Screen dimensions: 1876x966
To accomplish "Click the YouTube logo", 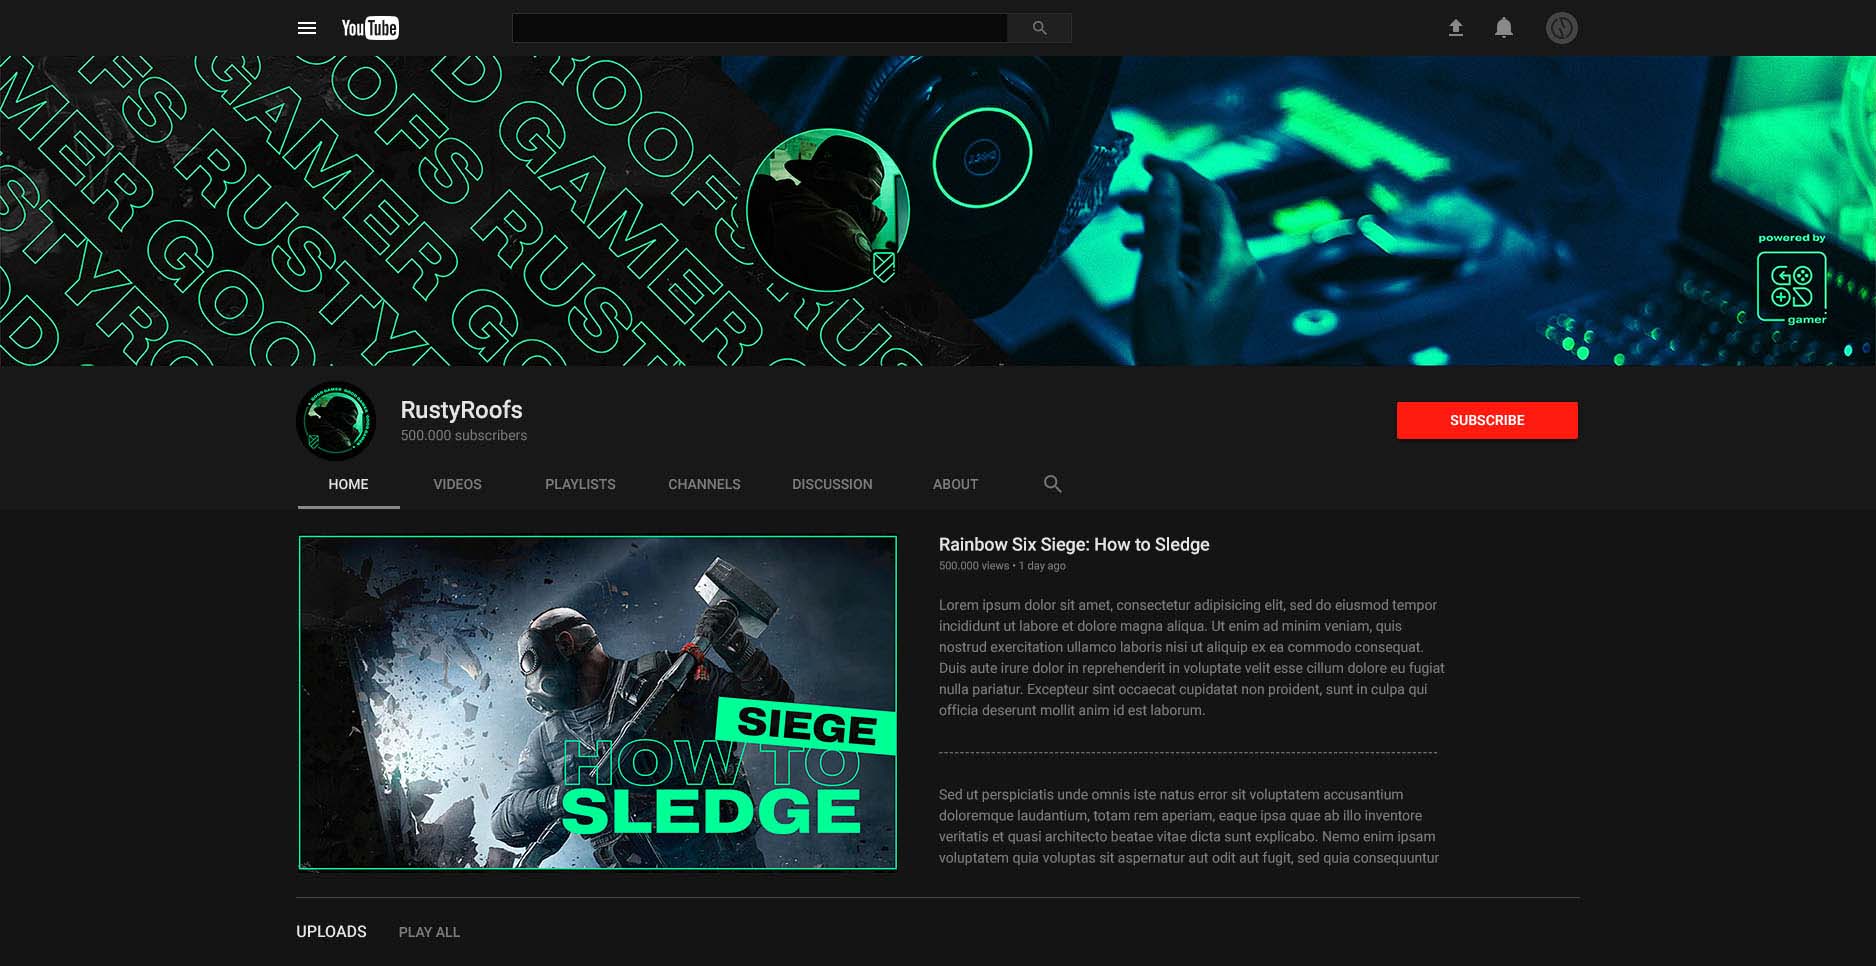I will point(370,28).
